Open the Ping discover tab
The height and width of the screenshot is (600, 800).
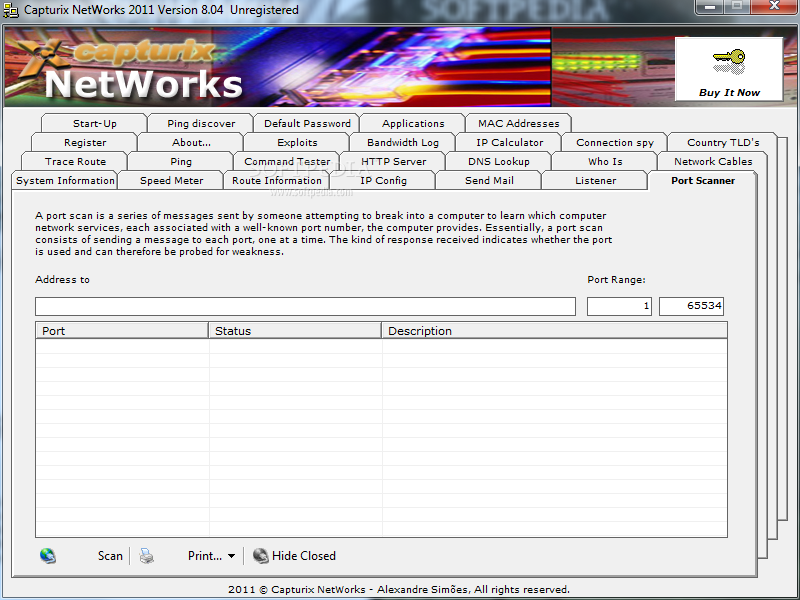click(201, 123)
